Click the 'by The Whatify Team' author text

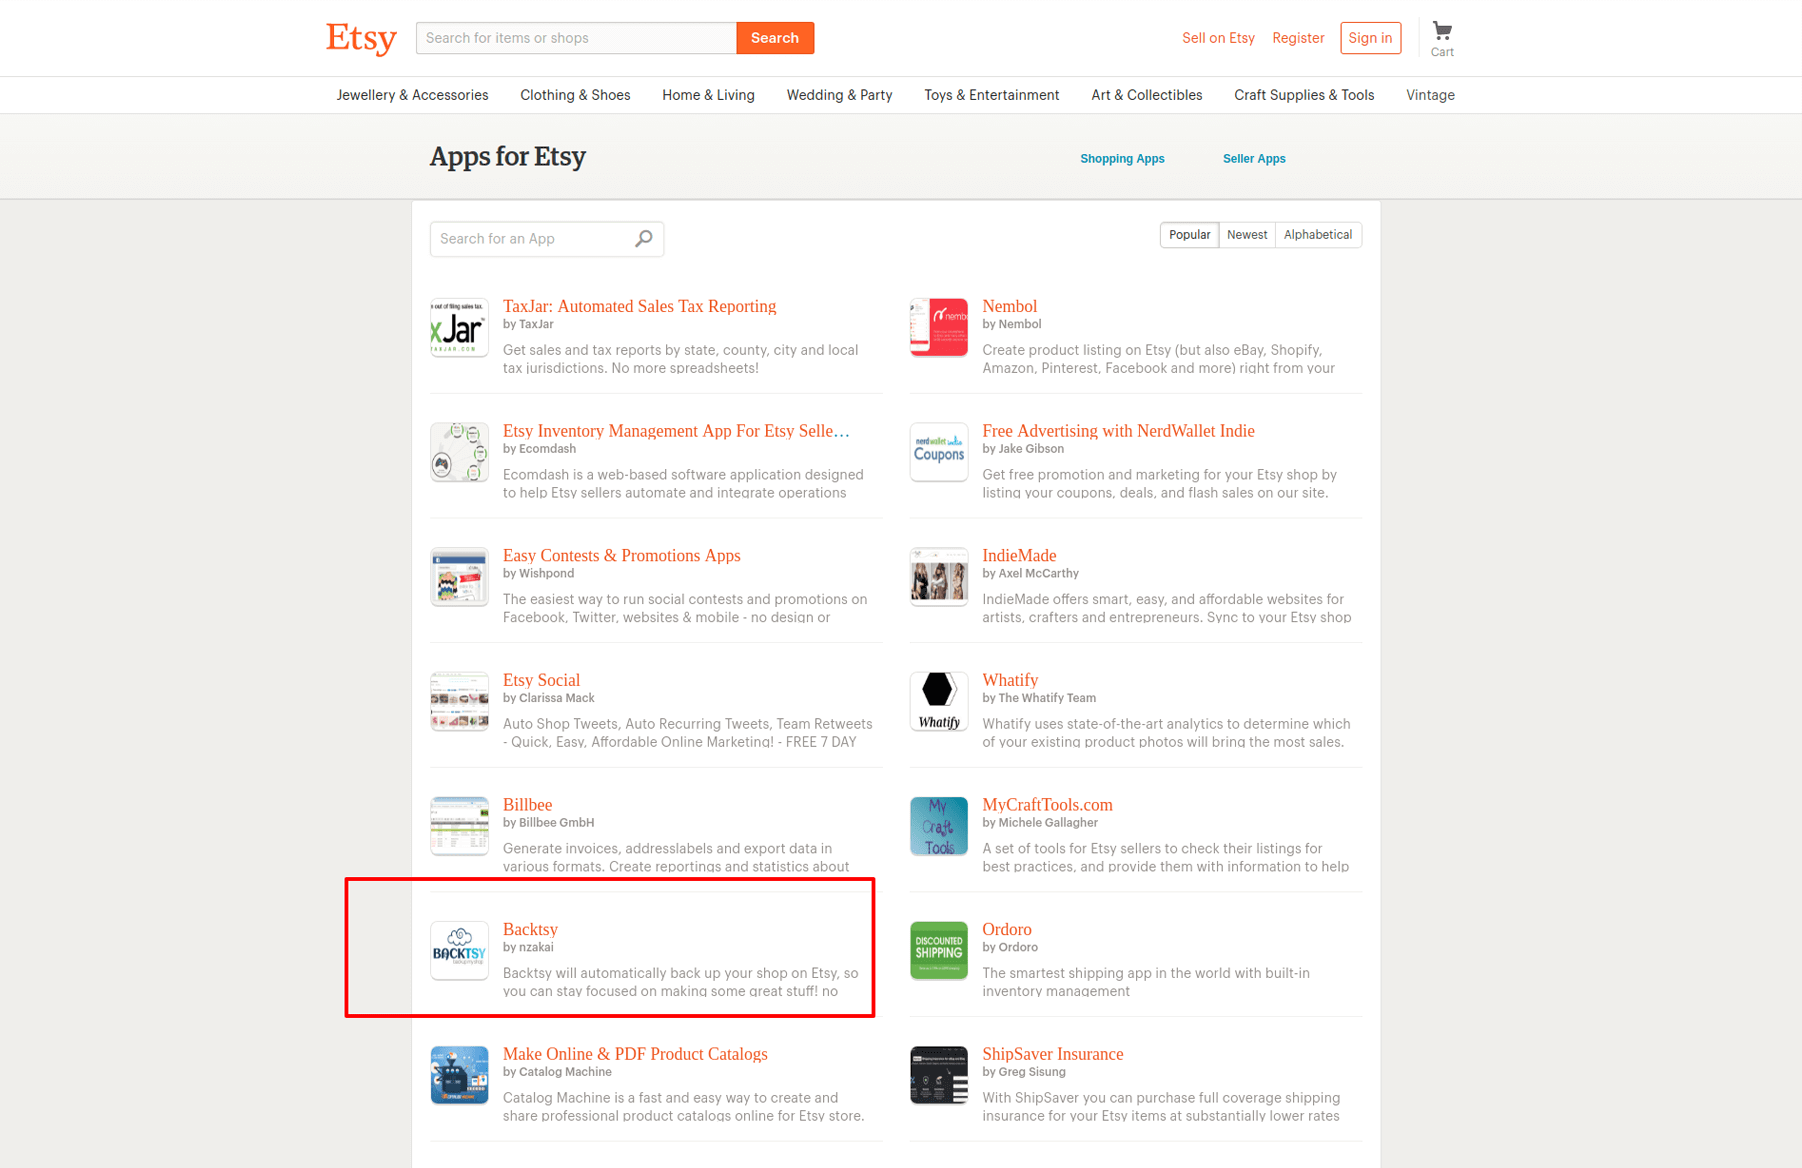(x=1039, y=698)
